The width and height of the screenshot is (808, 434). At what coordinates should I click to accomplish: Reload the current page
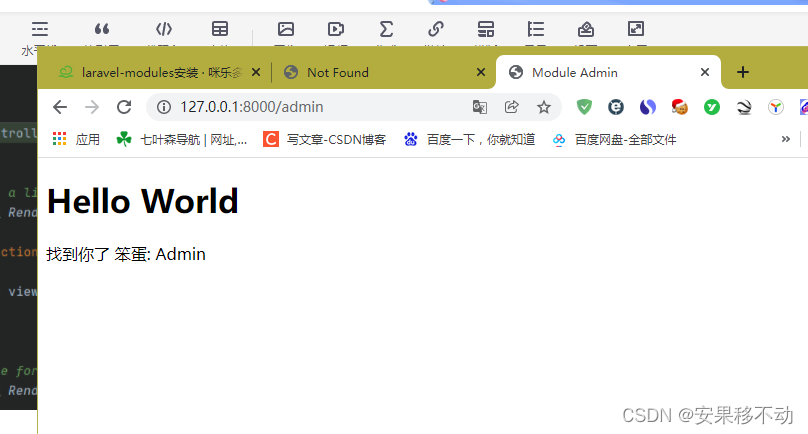coord(124,107)
